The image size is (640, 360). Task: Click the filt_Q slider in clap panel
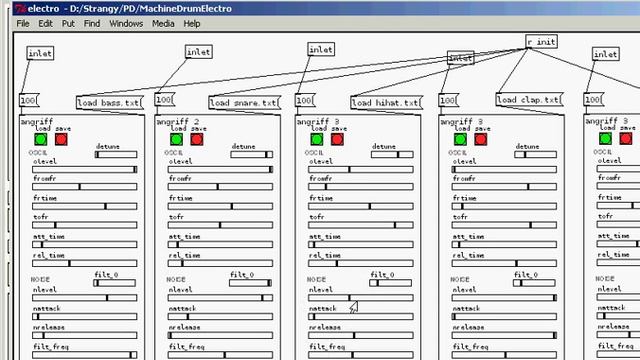coord(534,283)
